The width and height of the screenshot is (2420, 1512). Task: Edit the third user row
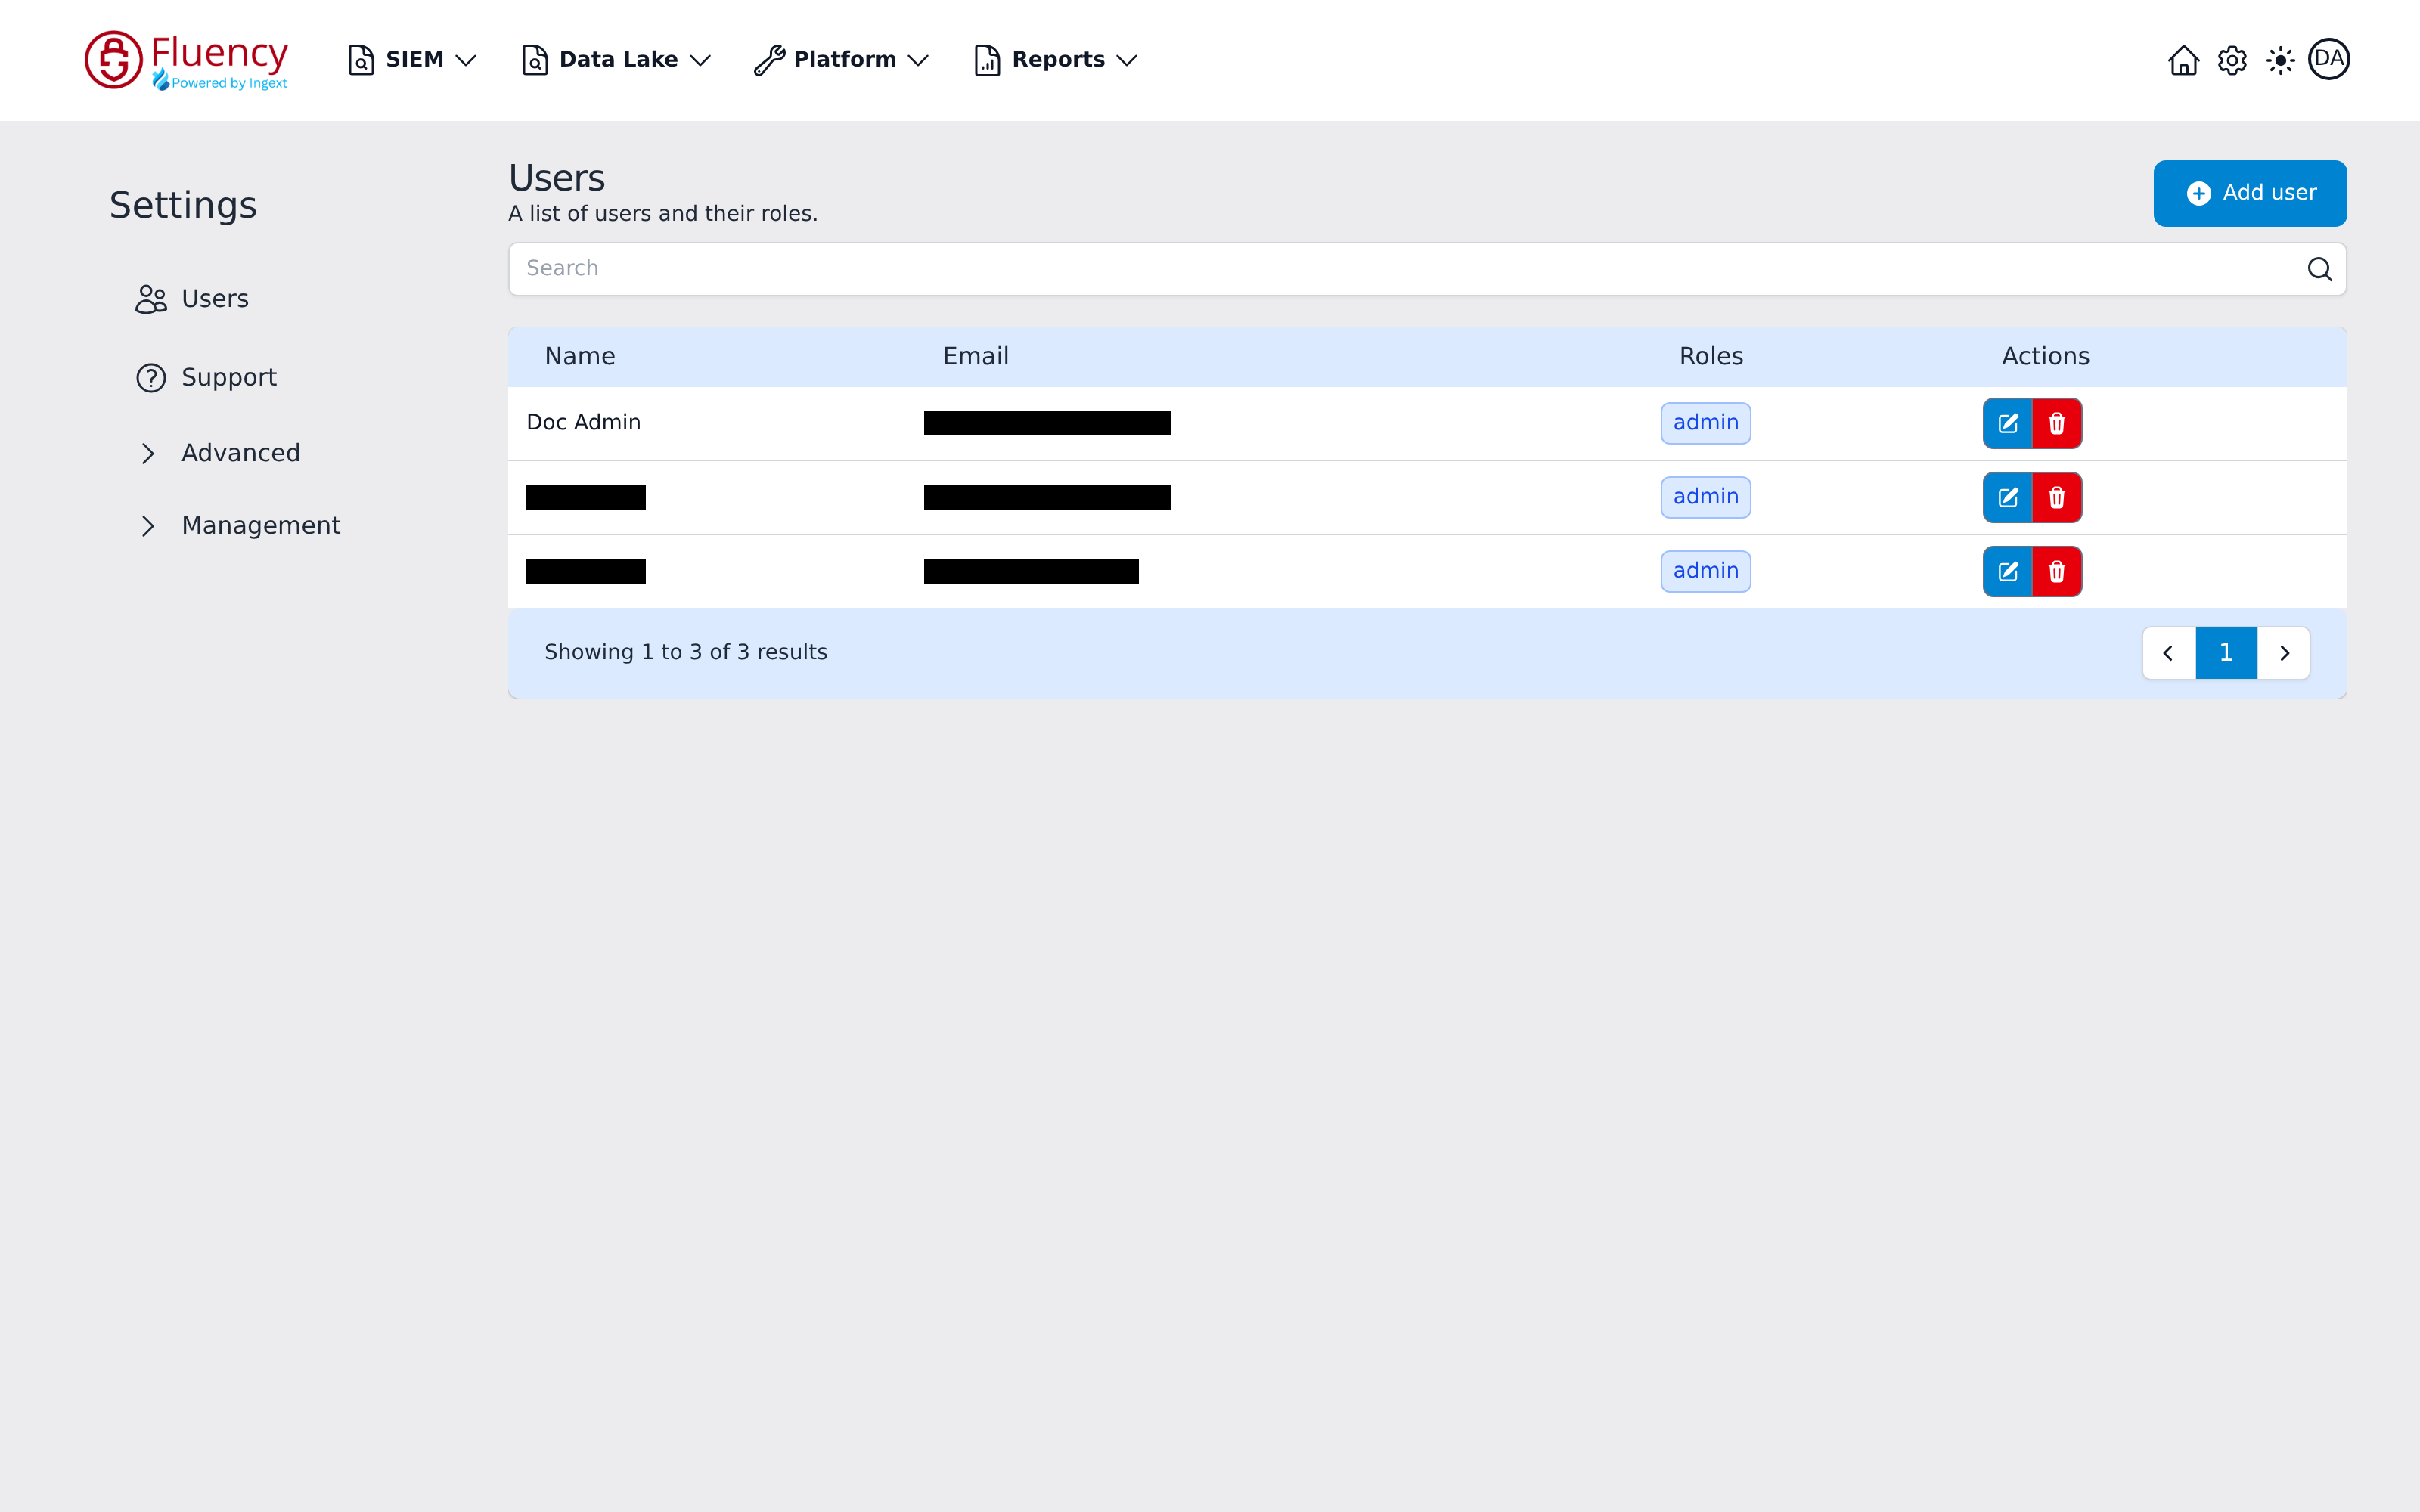point(2008,571)
